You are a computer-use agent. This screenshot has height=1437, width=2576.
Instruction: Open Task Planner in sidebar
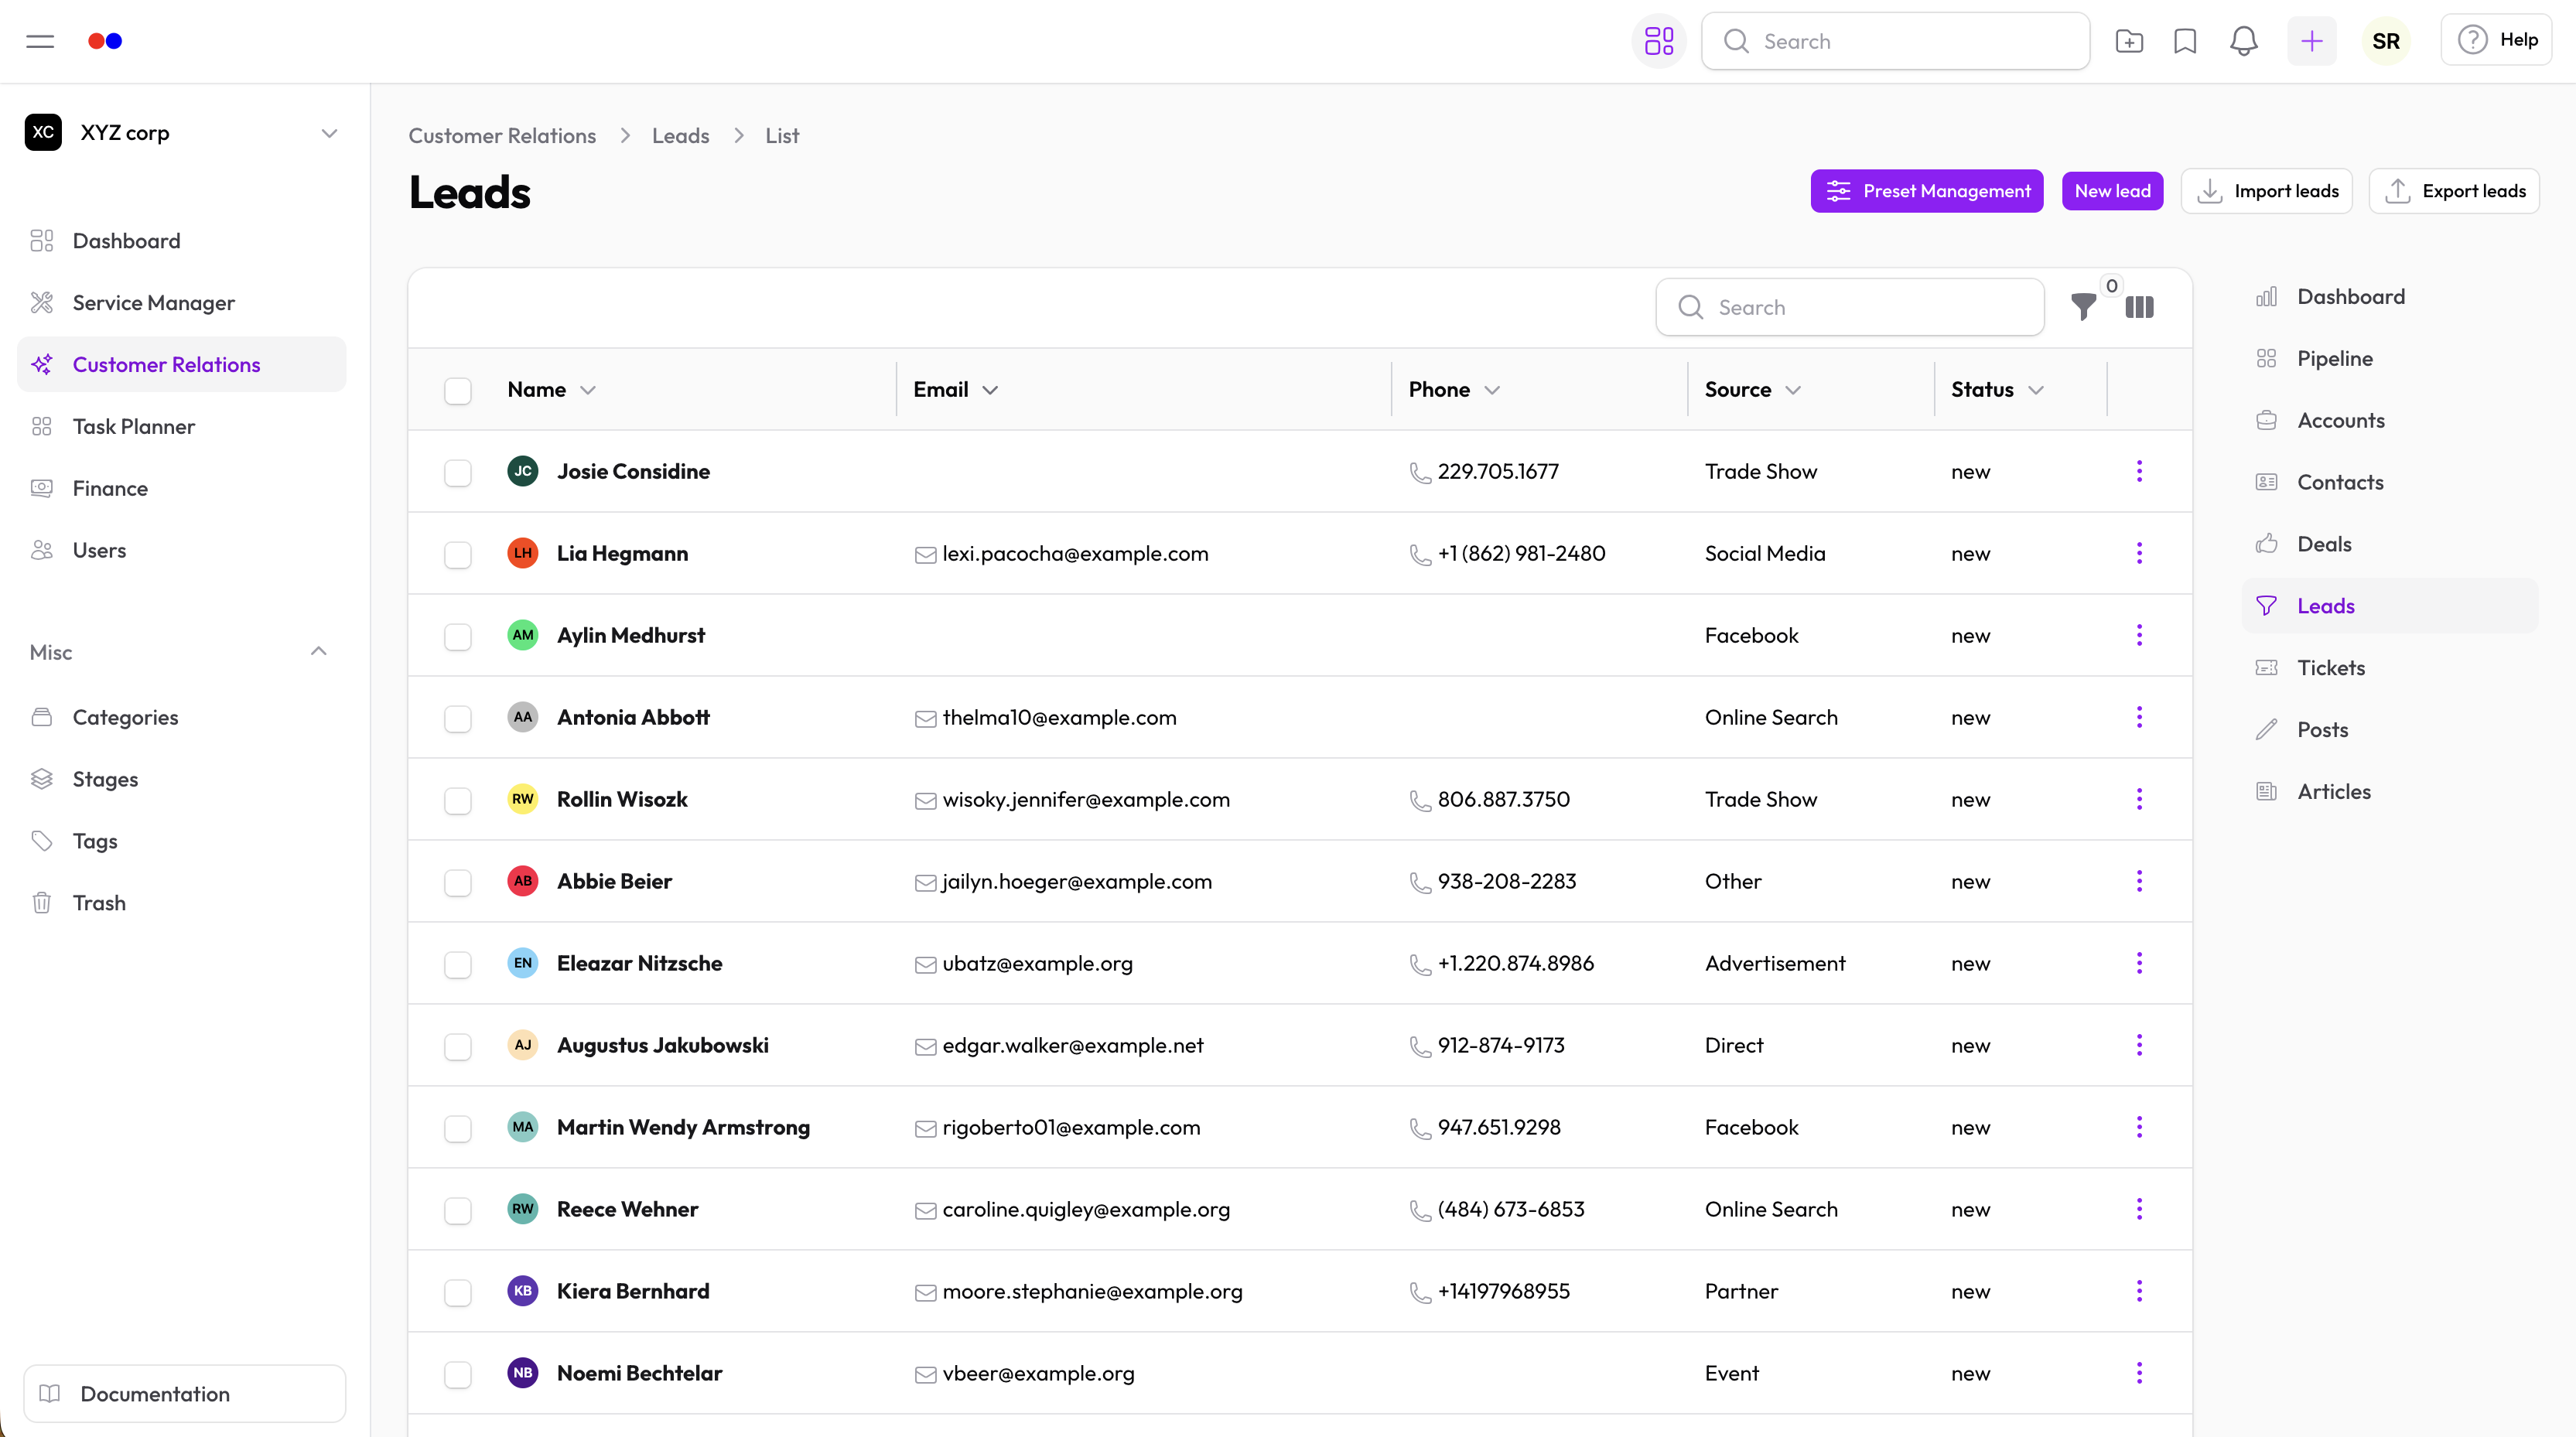coord(182,427)
